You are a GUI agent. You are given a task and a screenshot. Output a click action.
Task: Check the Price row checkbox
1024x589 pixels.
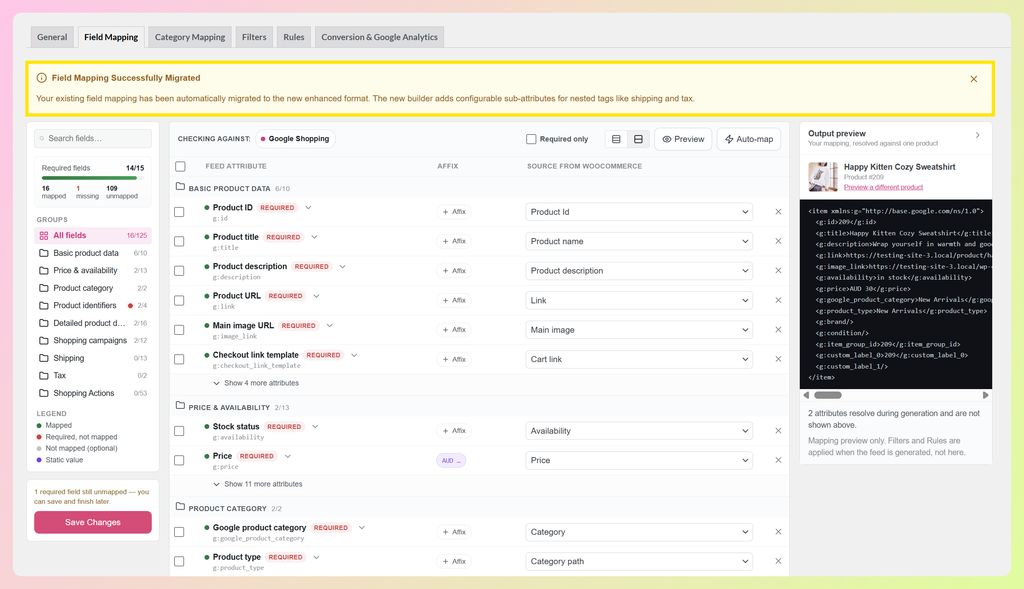click(x=179, y=461)
